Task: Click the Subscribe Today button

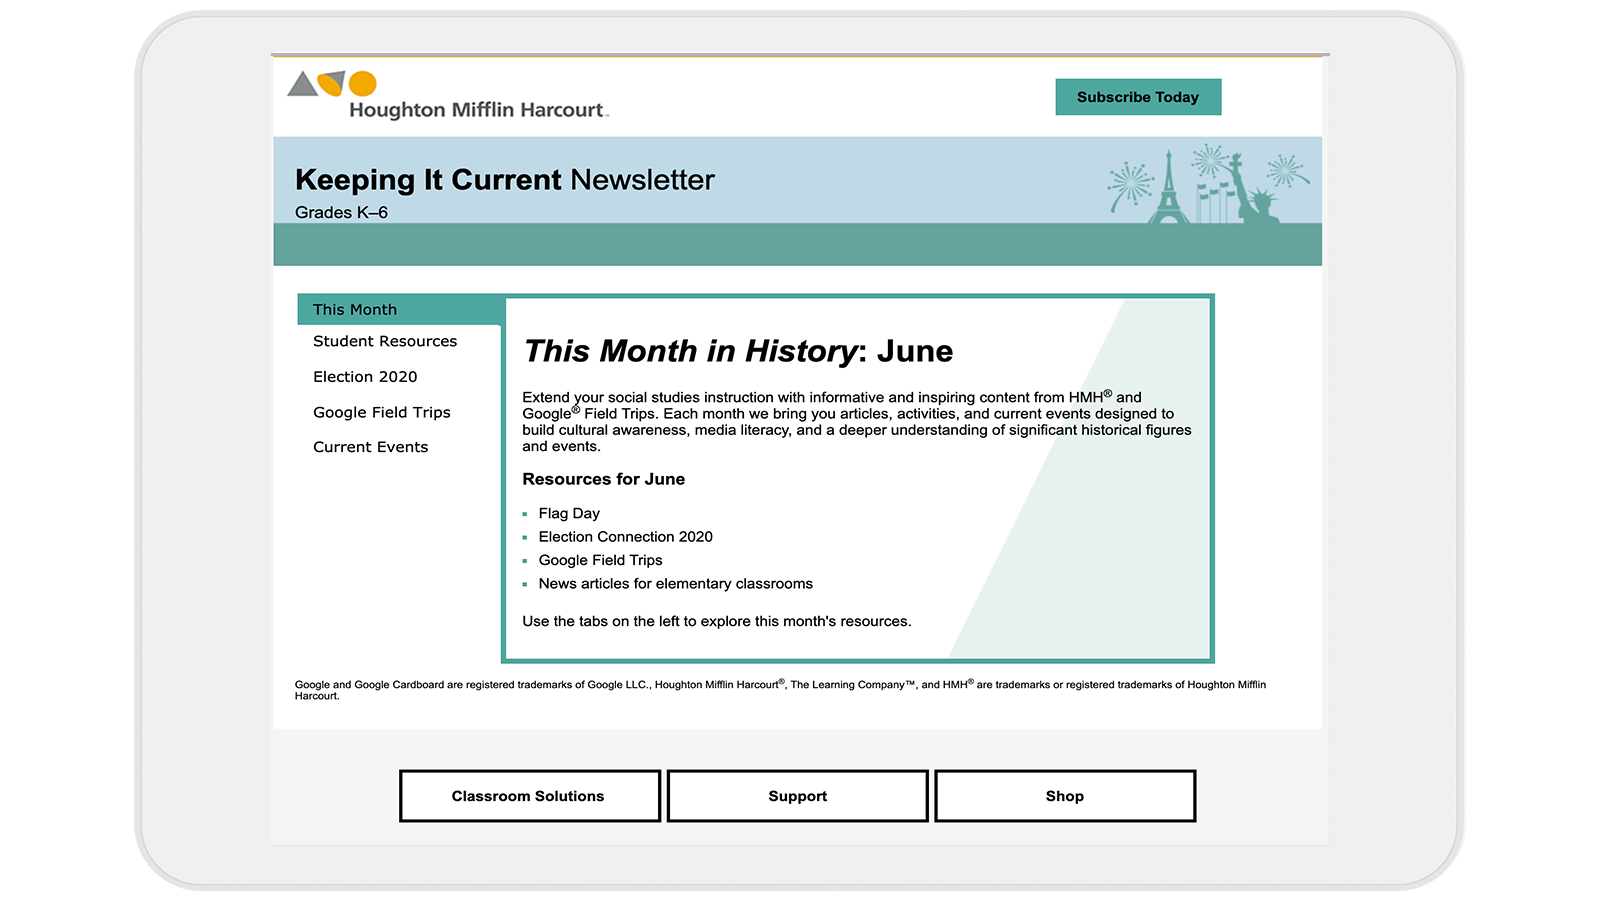Action: 1138,97
